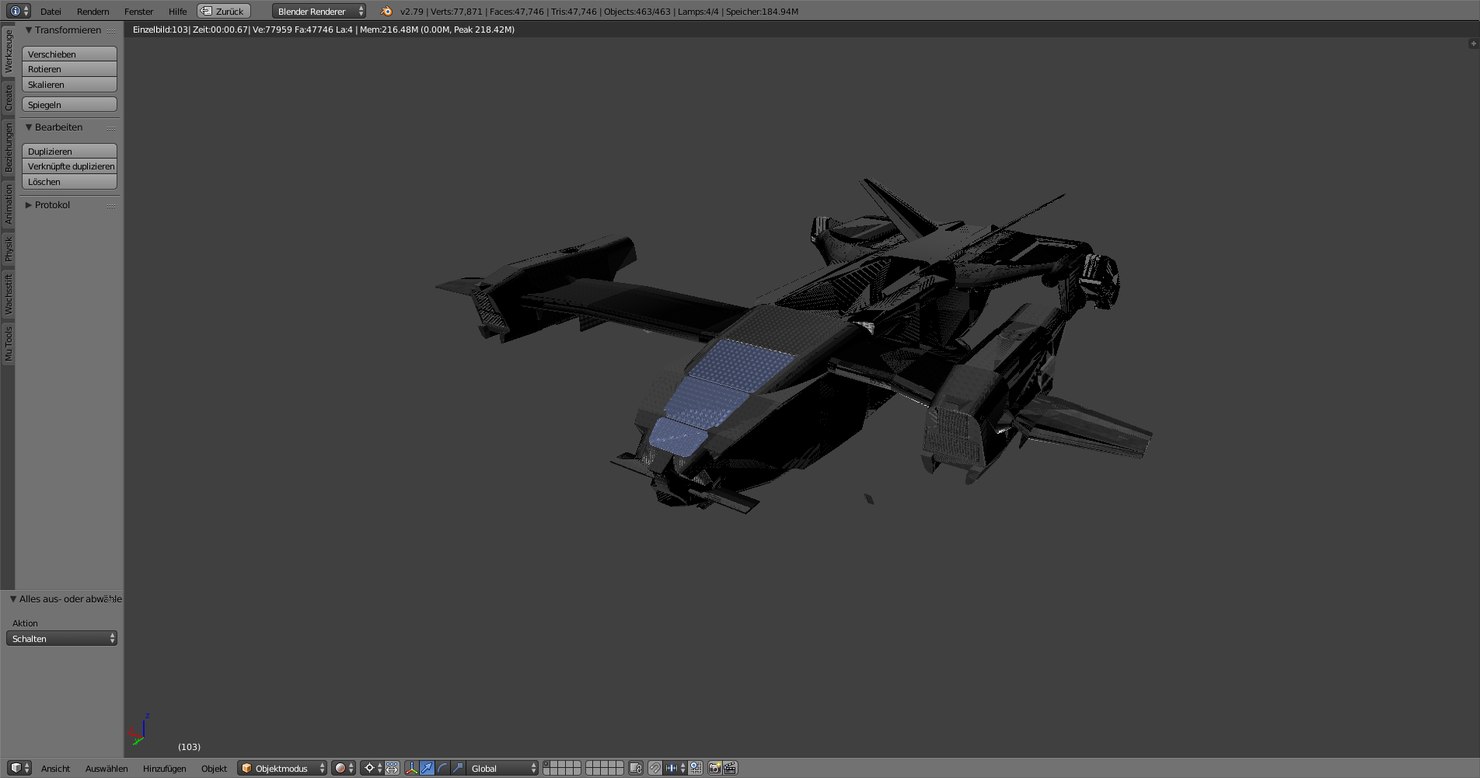
Task: Activate the scale manipulator icon
Action: click(x=459, y=768)
